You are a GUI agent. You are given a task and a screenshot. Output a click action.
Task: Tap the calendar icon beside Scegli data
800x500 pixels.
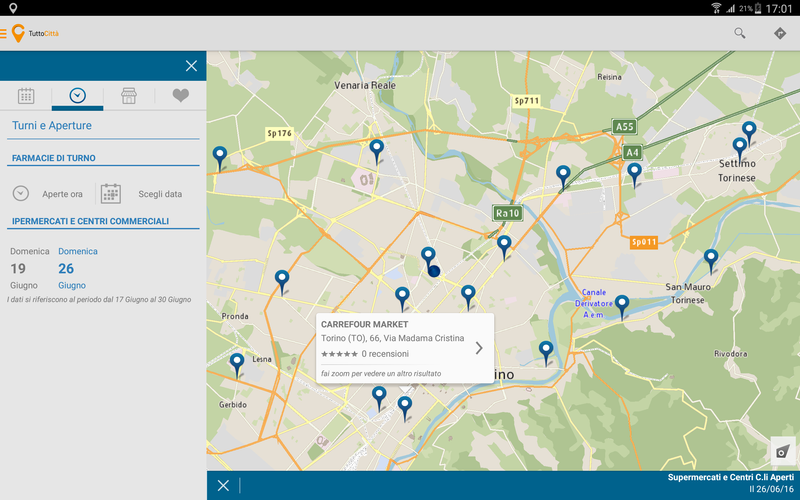tap(111, 194)
